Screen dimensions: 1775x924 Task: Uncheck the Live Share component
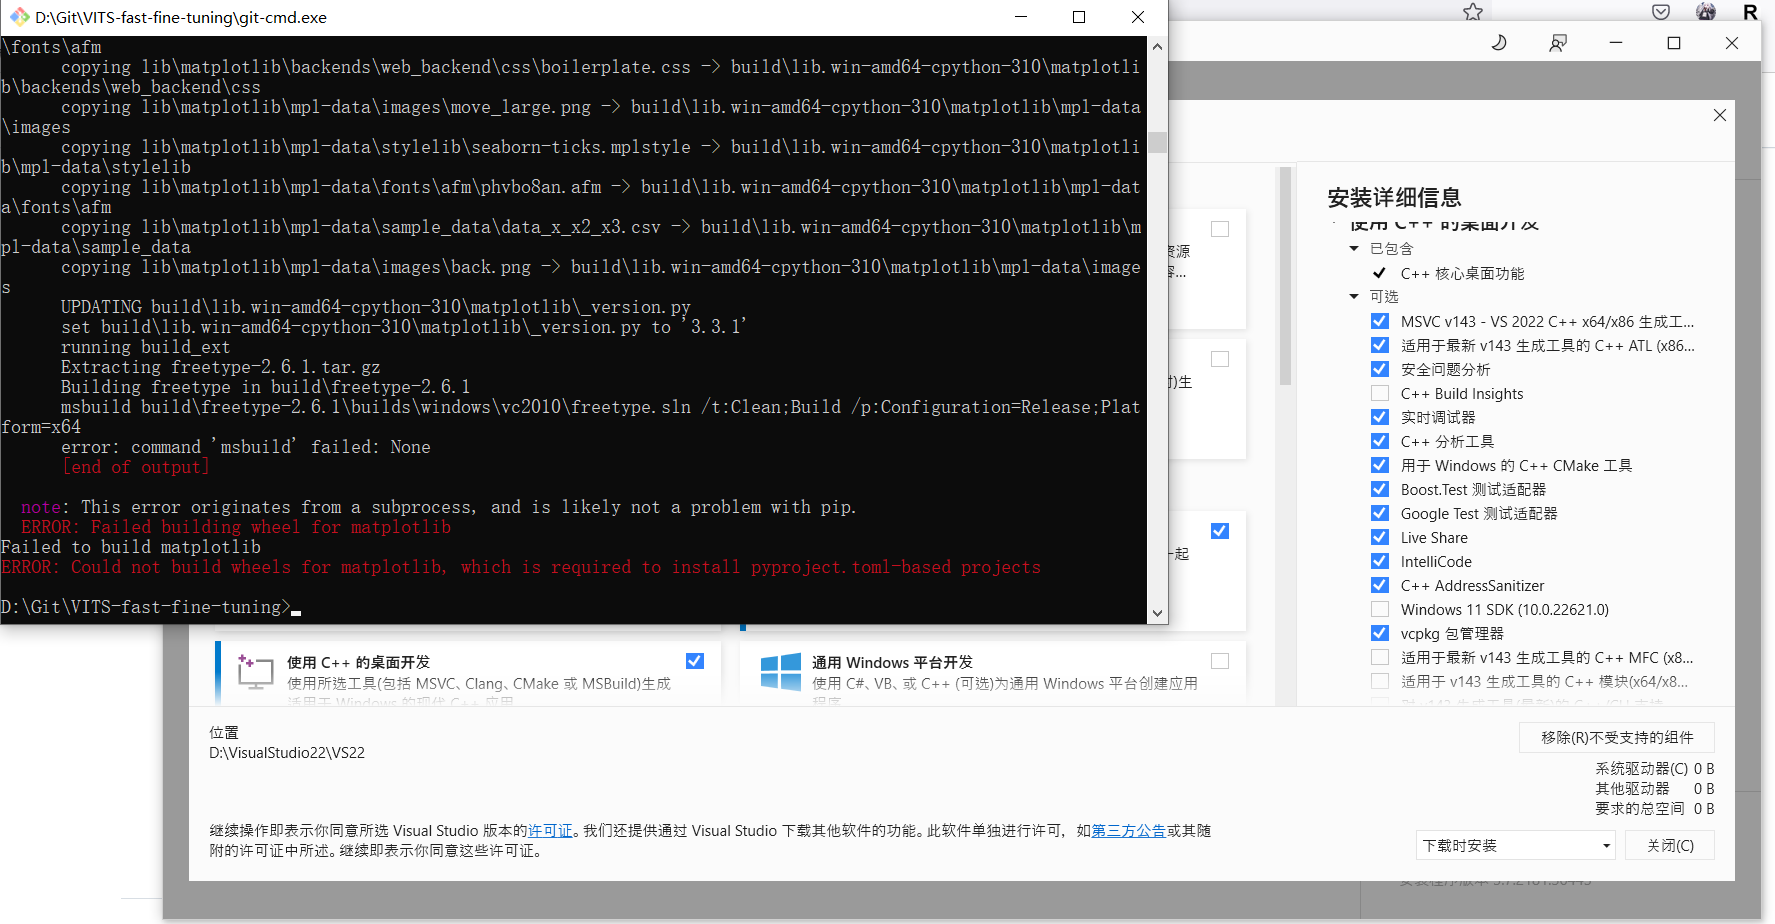tap(1379, 537)
